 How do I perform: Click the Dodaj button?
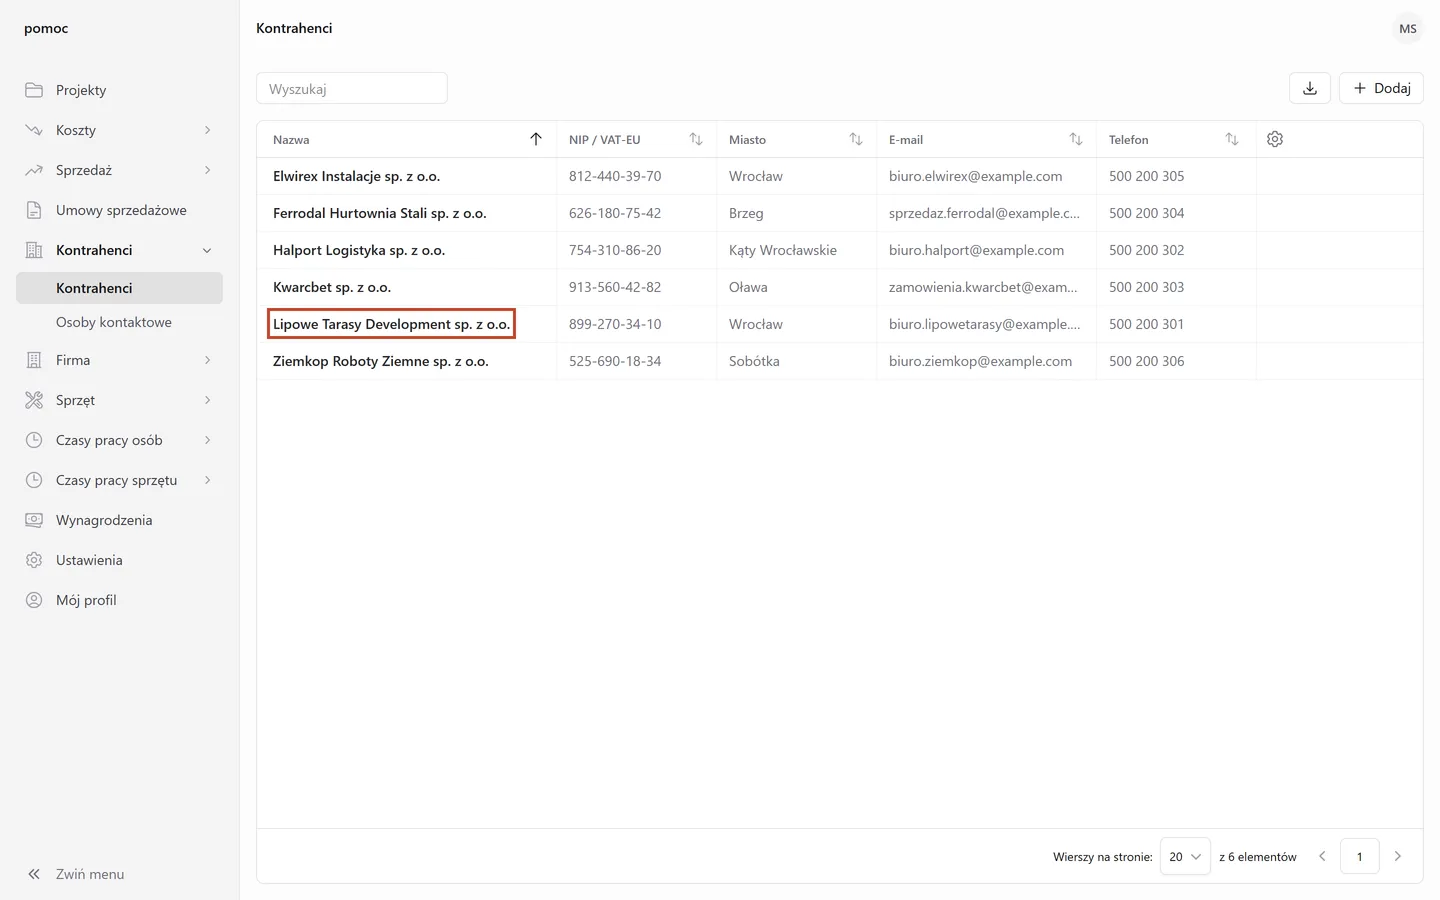pyautogui.click(x=1381, y=88)
